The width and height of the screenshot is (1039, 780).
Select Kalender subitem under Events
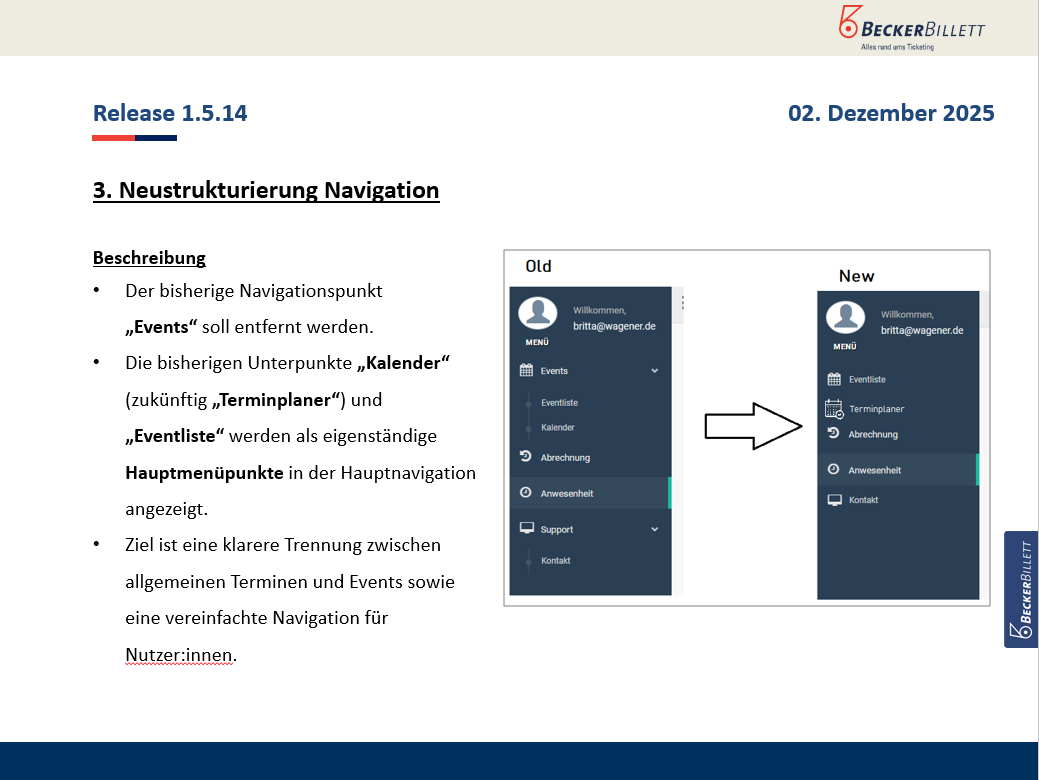pyautogui.click(x=558, y=428)
